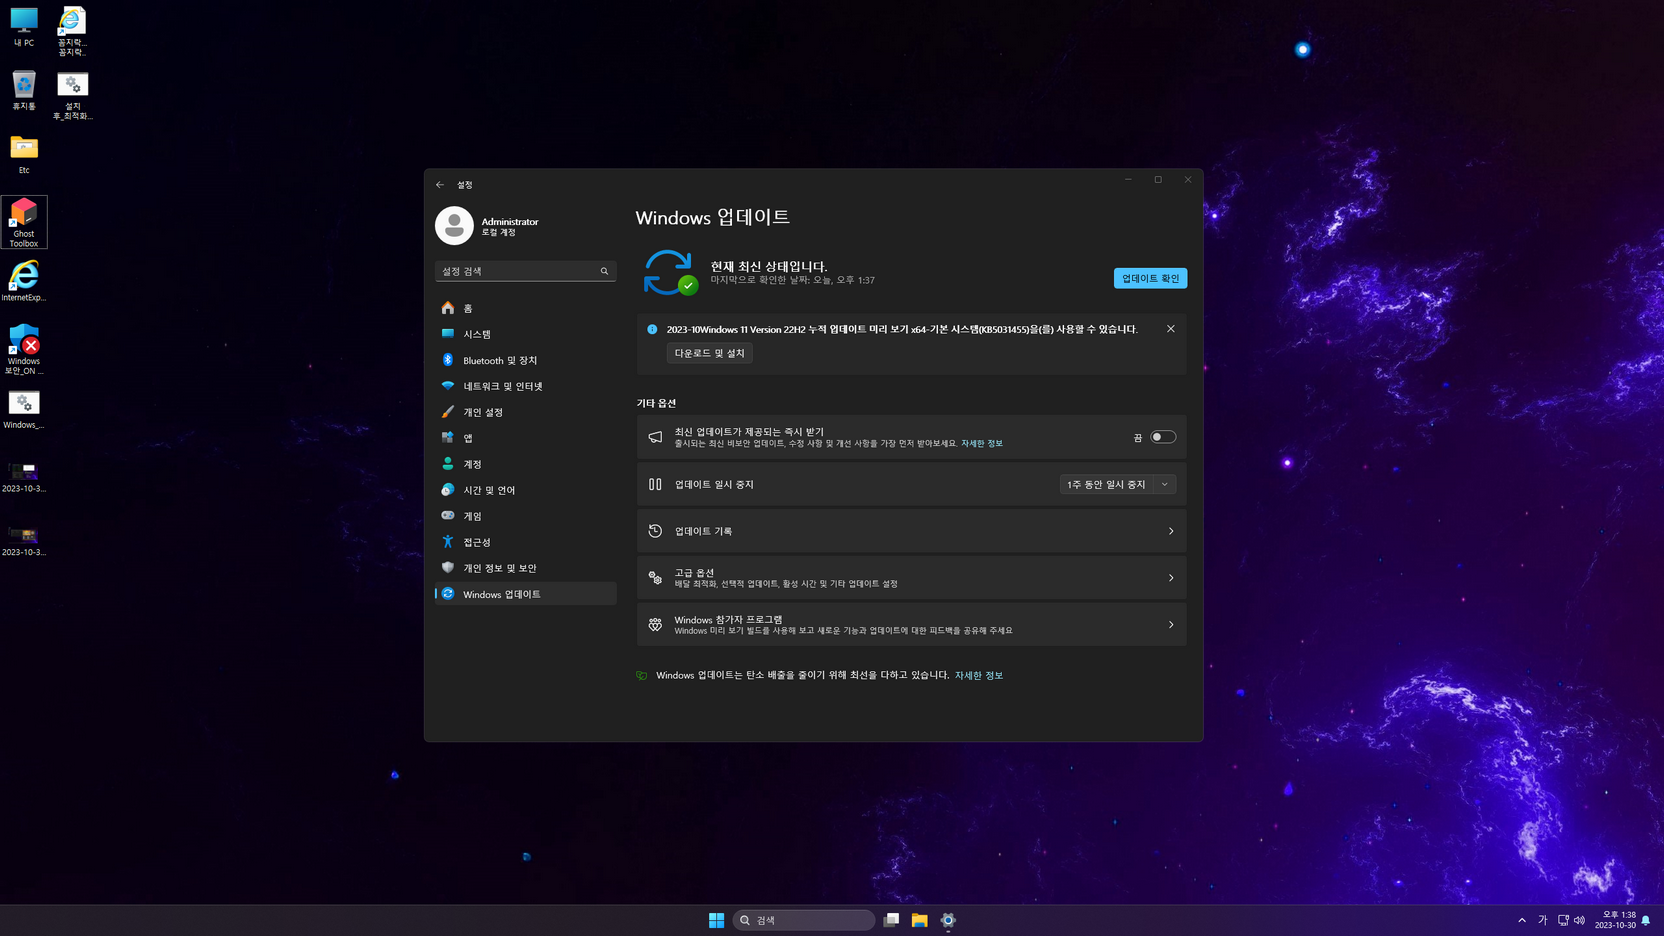Select Internet Explorer desktop shortcut

tap(24, 281)
